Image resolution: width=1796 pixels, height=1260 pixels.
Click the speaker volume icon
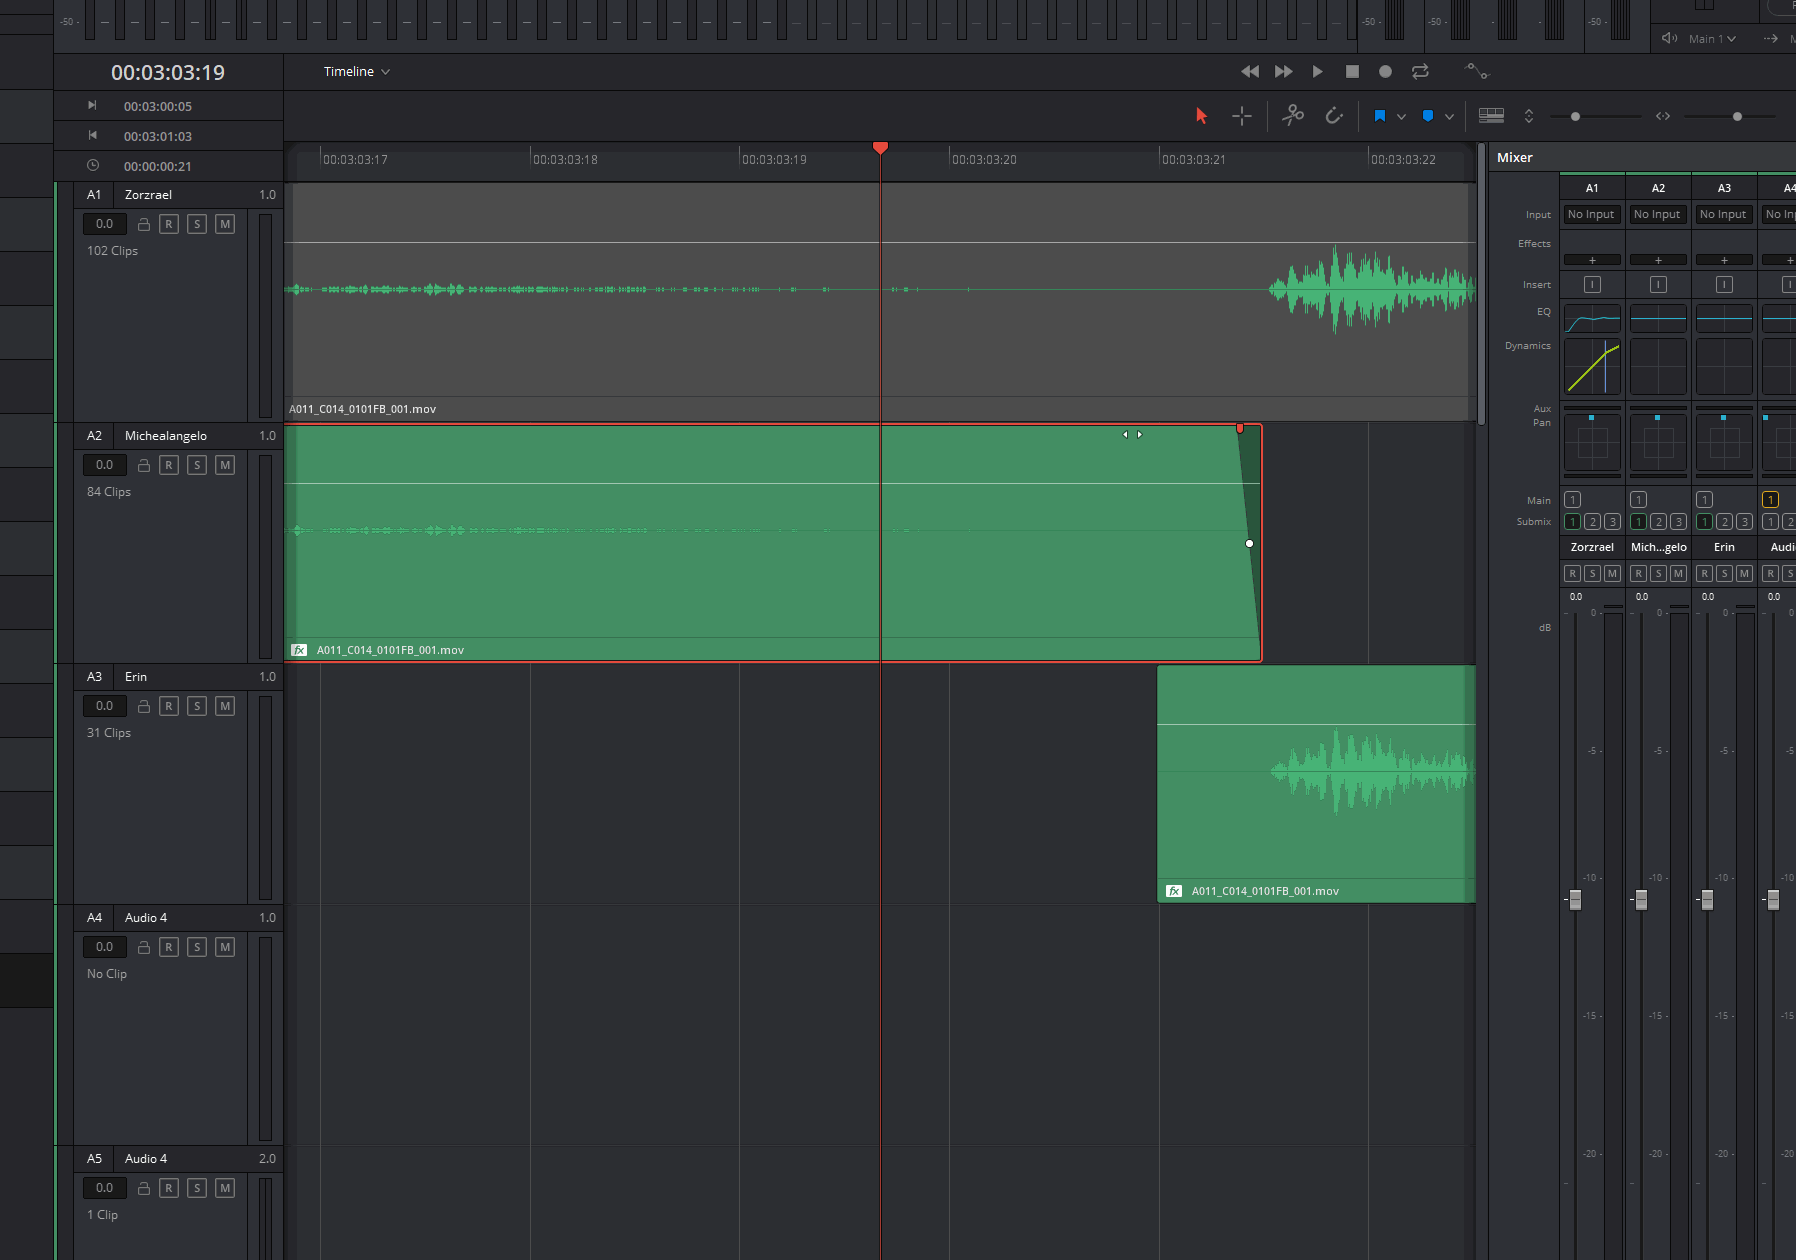coord(1669,38)
